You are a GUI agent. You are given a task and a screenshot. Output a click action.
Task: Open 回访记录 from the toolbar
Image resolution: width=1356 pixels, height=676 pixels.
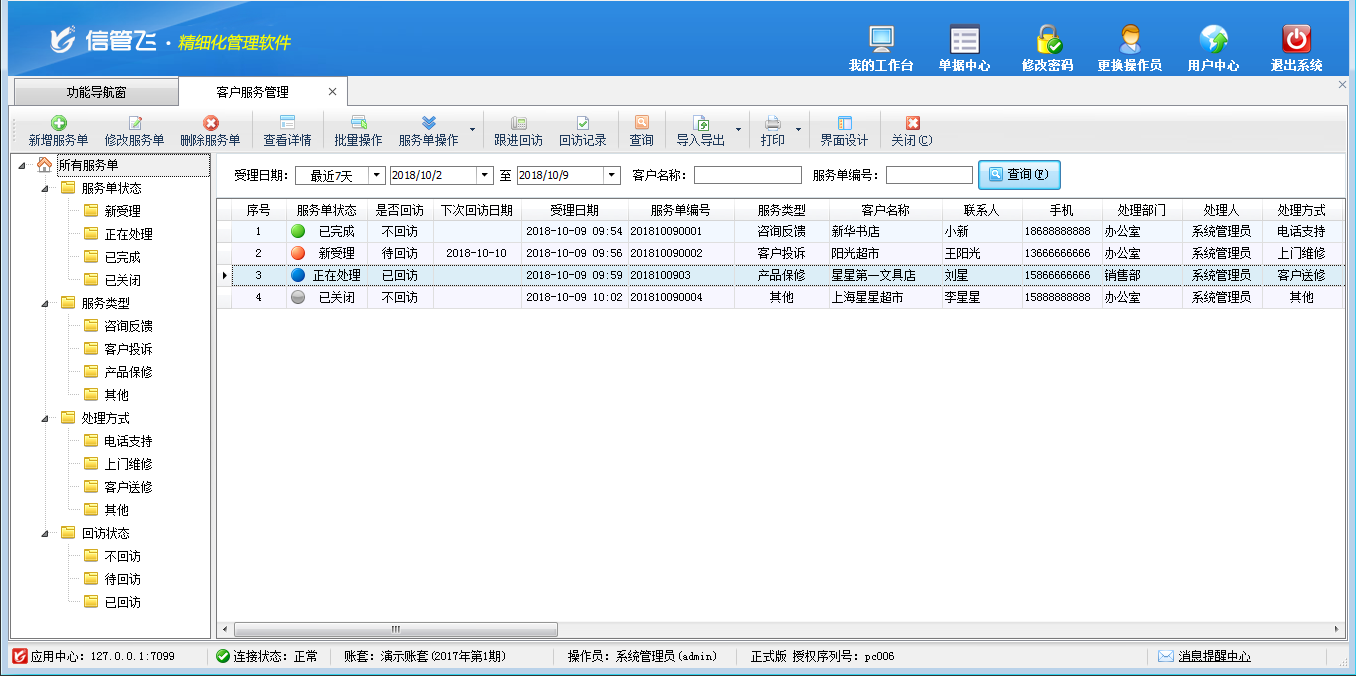(x=582, y=123)
